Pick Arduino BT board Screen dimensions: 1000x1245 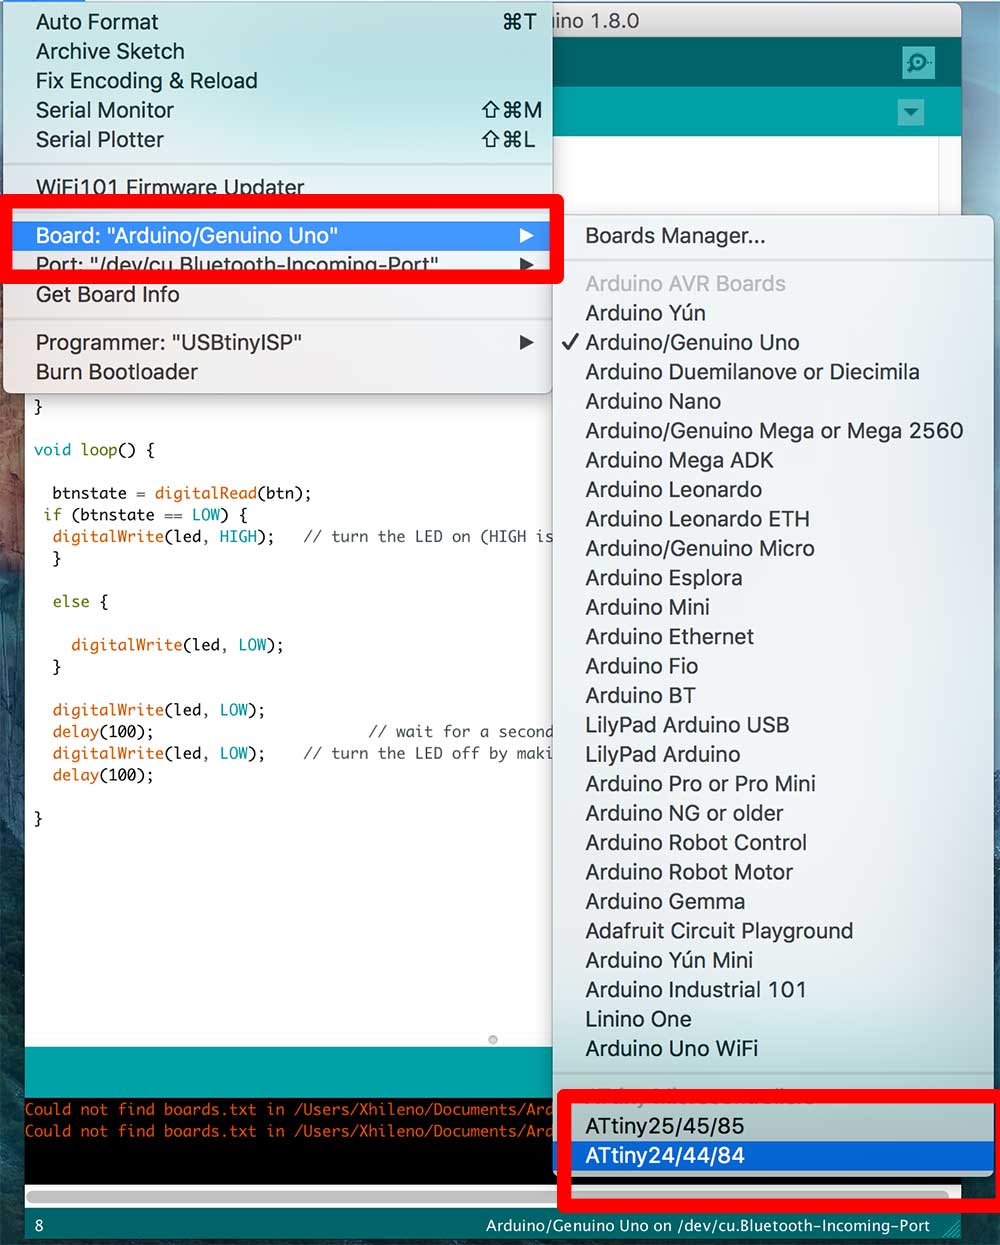click(773, 695)
